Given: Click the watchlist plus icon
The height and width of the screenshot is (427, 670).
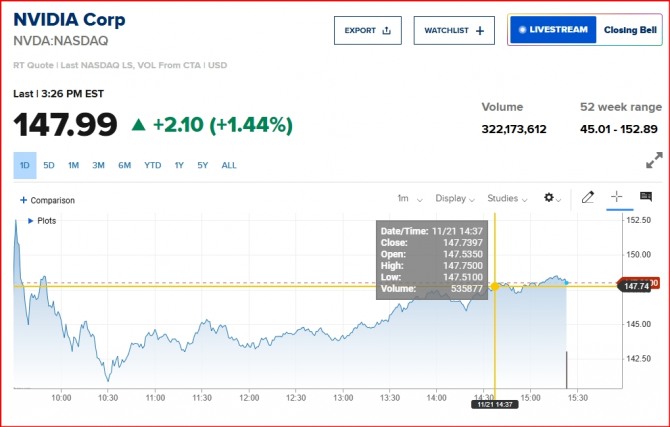Looking at the screenshot, I should pyautogui.click(x=480, y=31).
